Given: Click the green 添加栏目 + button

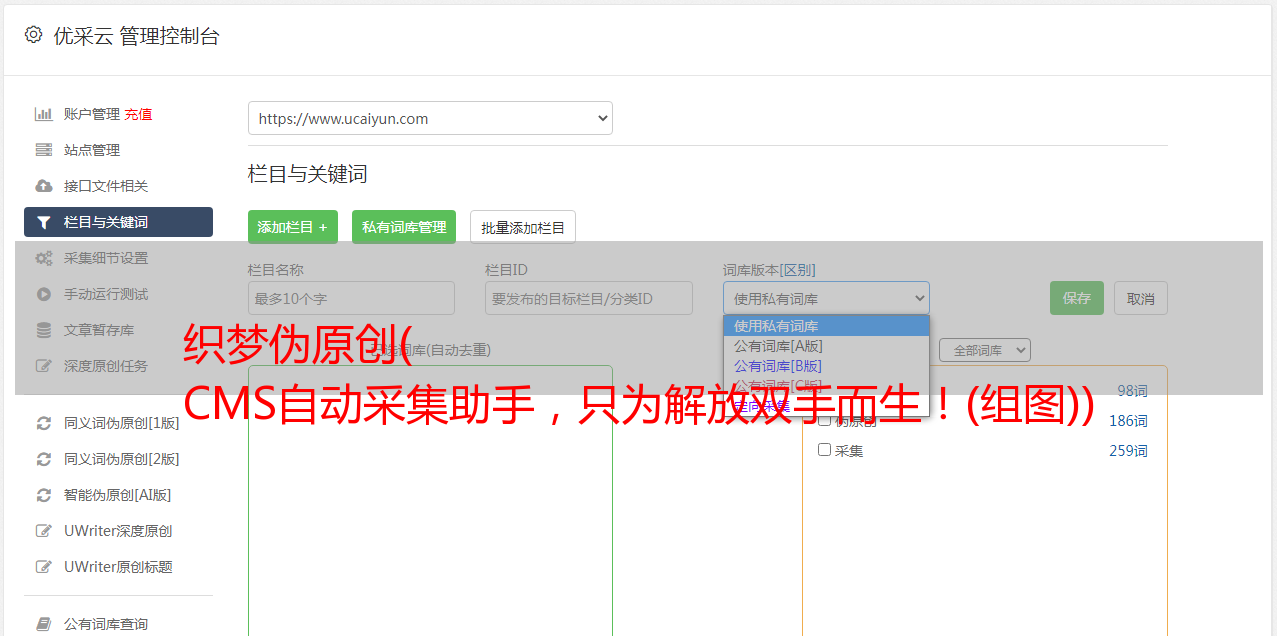Looking at the screenshot, I should (x=293, y=227).
